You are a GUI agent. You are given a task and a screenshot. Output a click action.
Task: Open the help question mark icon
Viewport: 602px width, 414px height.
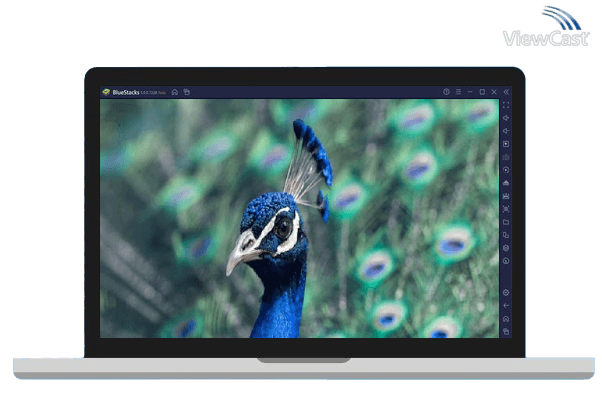point(446,92)
